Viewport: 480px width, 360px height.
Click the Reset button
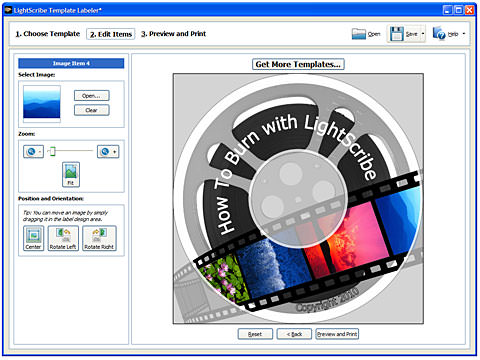tap(255, 334)
